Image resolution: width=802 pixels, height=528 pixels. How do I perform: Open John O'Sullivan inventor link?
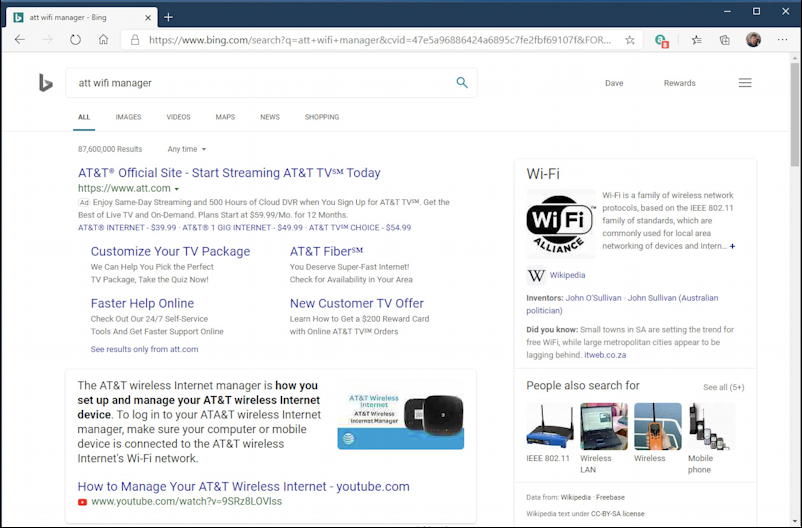[x=593, y=298]
